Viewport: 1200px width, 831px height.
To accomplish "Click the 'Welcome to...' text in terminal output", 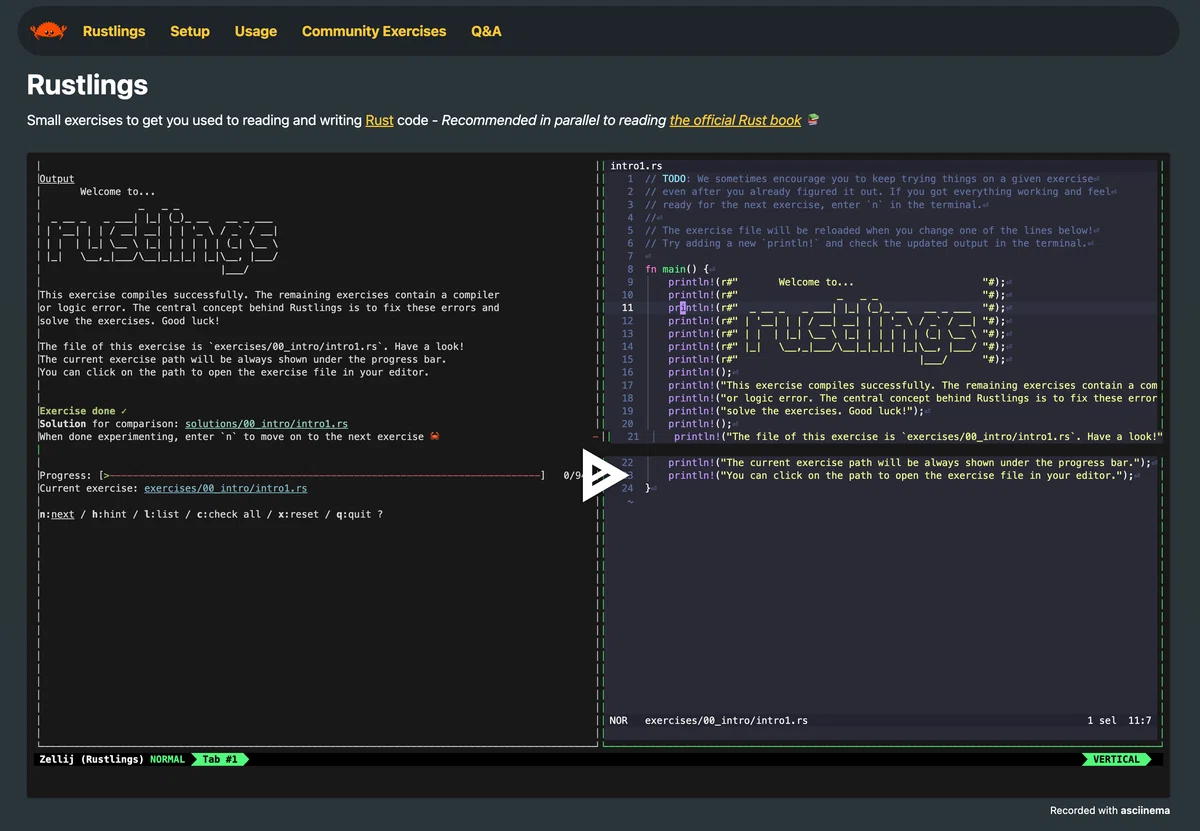I will (x=117, y=192).
